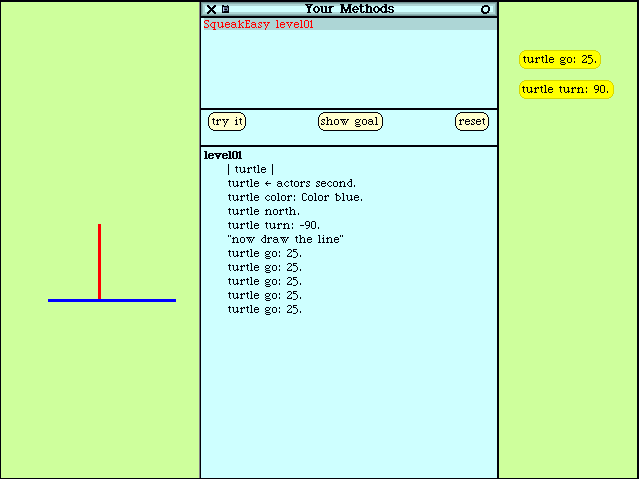Pick the yellow 'turtle go: 25.' tile
Viewport: 639px width, 479px height.
559,60
